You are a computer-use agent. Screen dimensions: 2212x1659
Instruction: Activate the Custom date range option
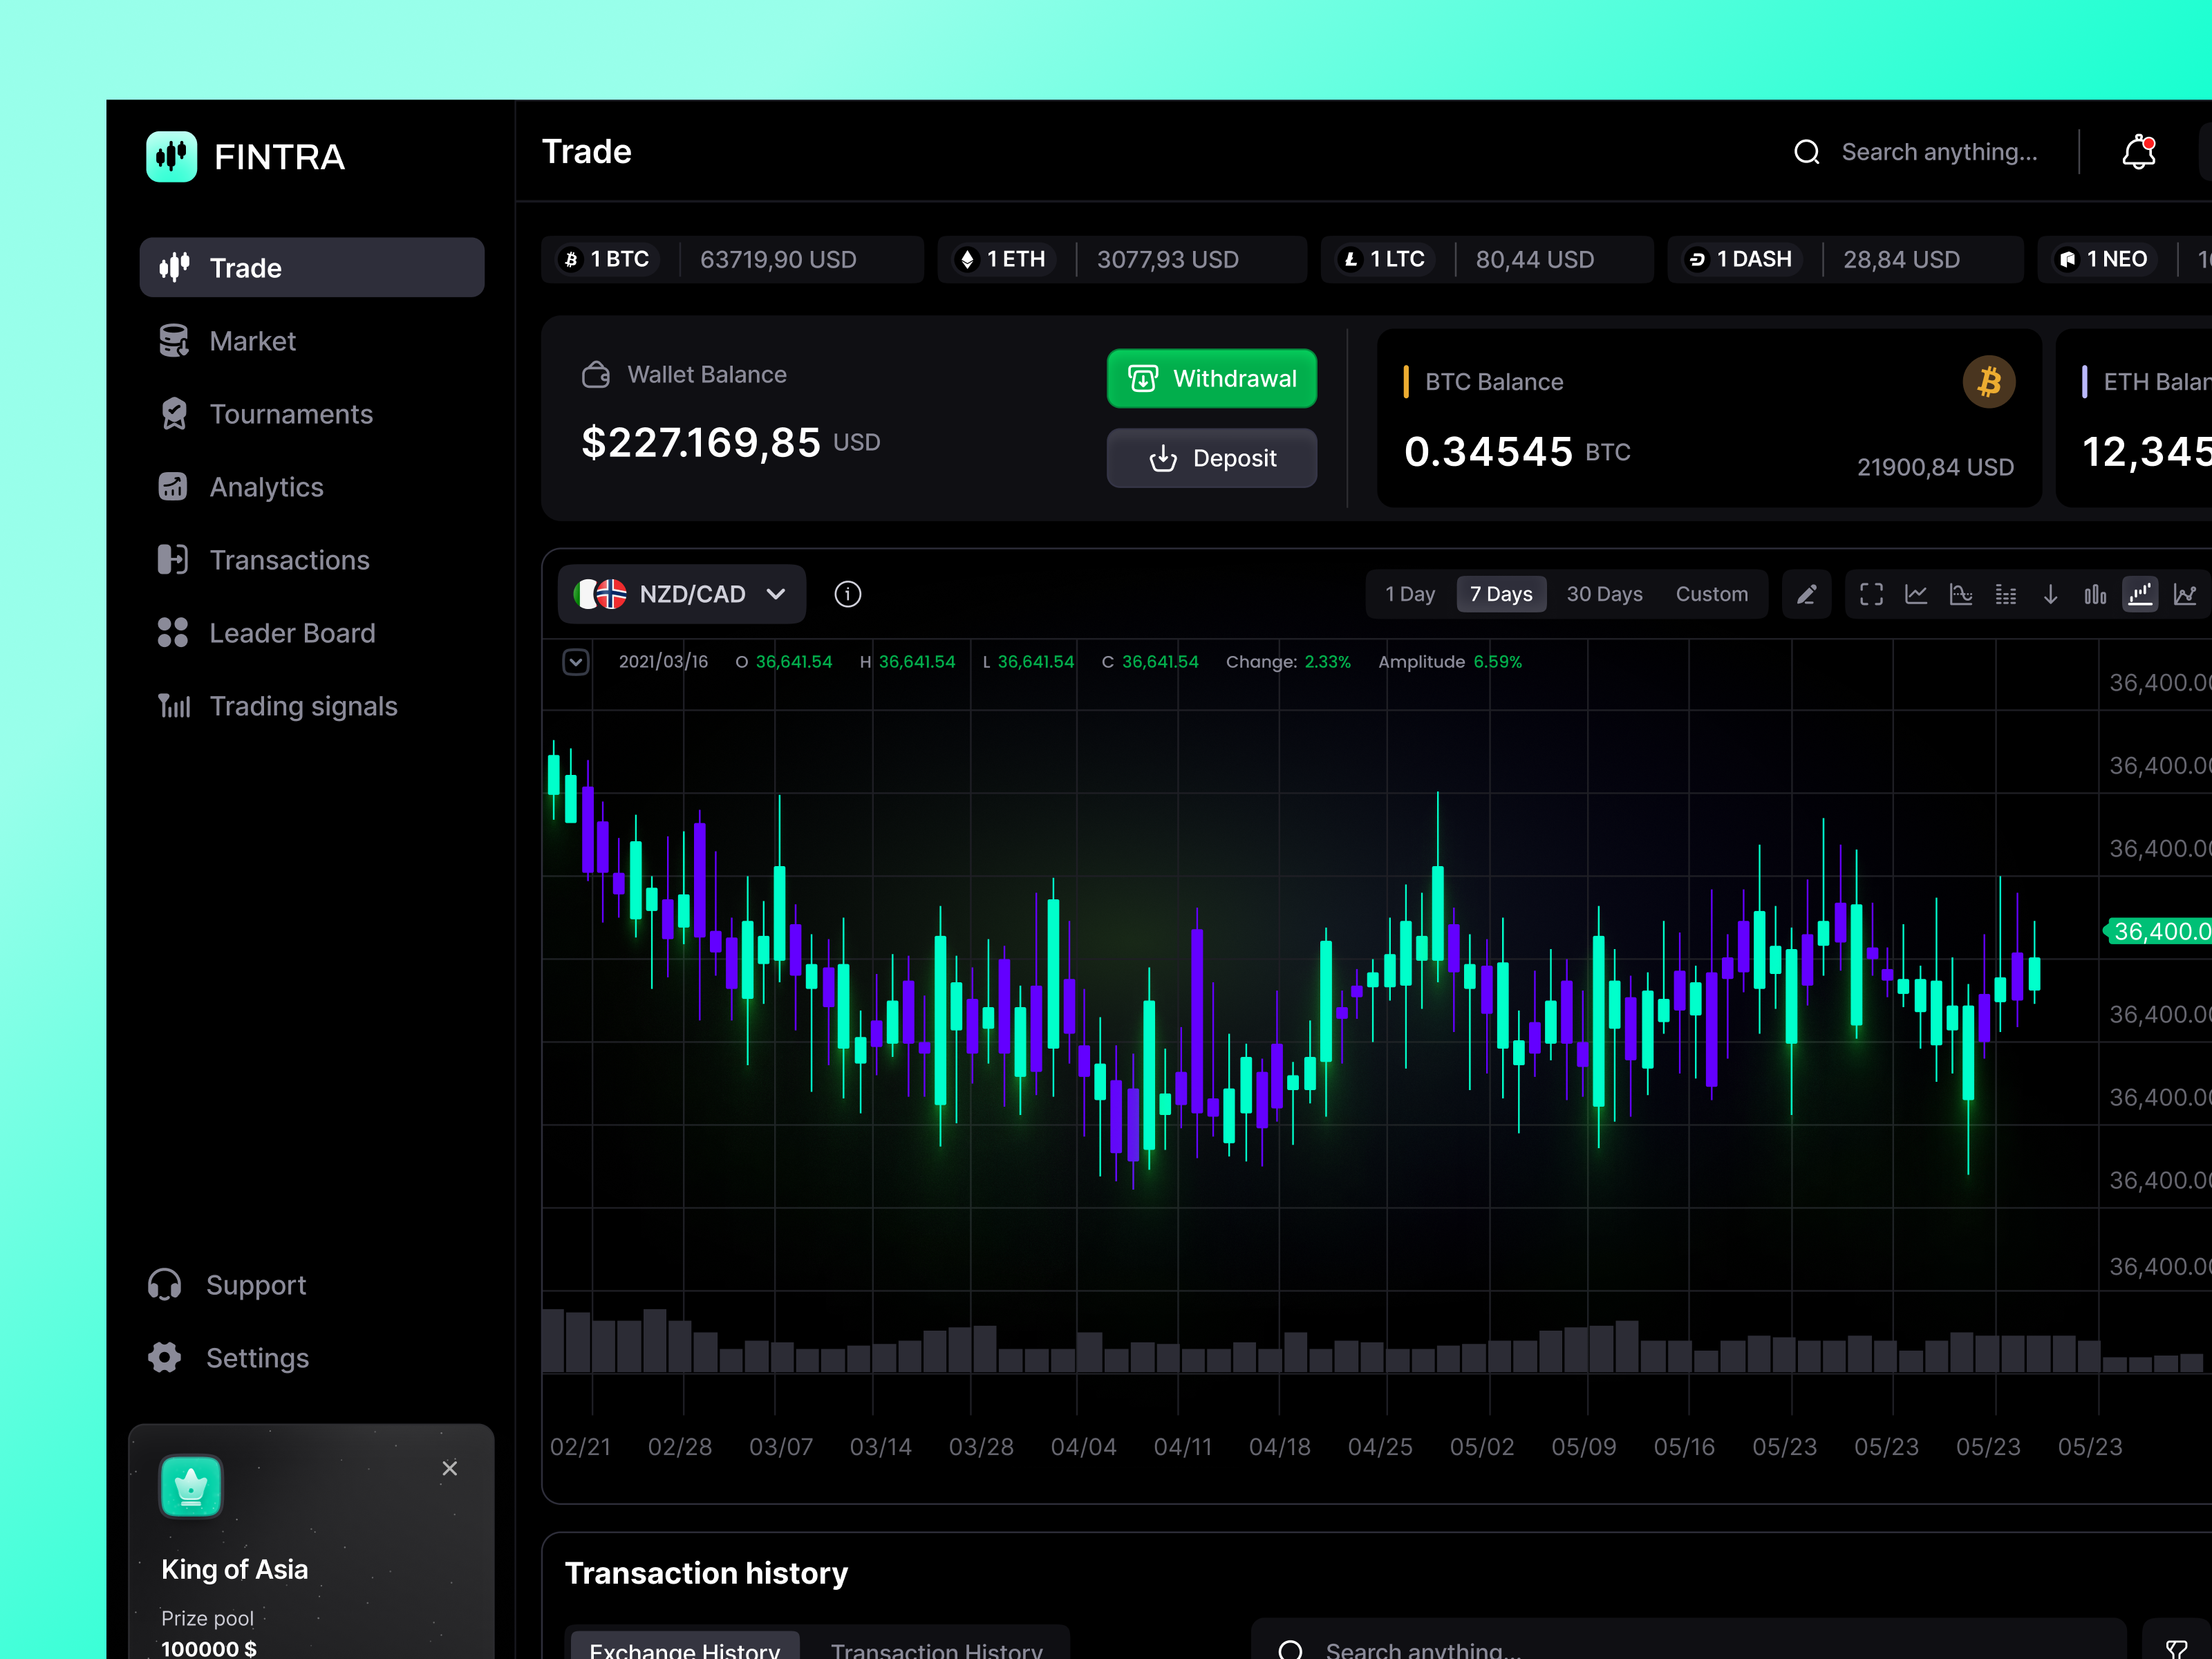1712,594
